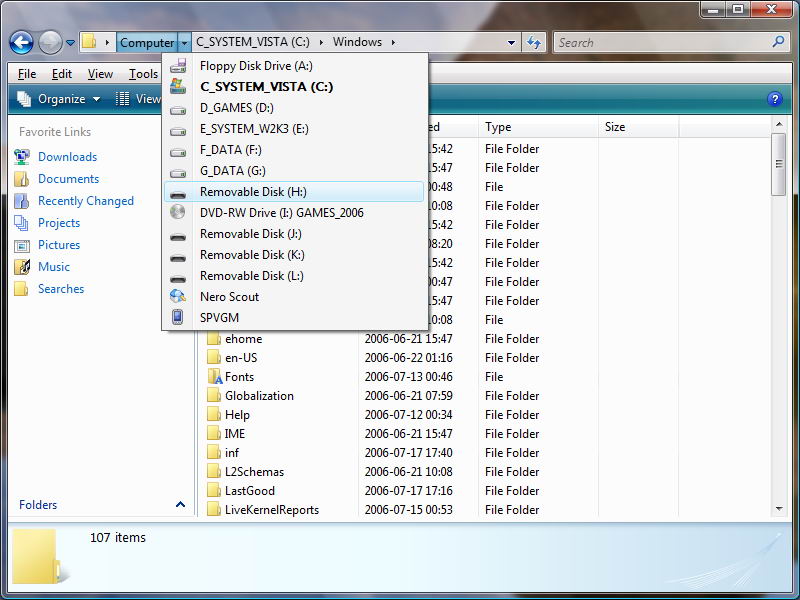Refresh the folder with the Refresh button
The image size is (800, 600).
point(534,42)
